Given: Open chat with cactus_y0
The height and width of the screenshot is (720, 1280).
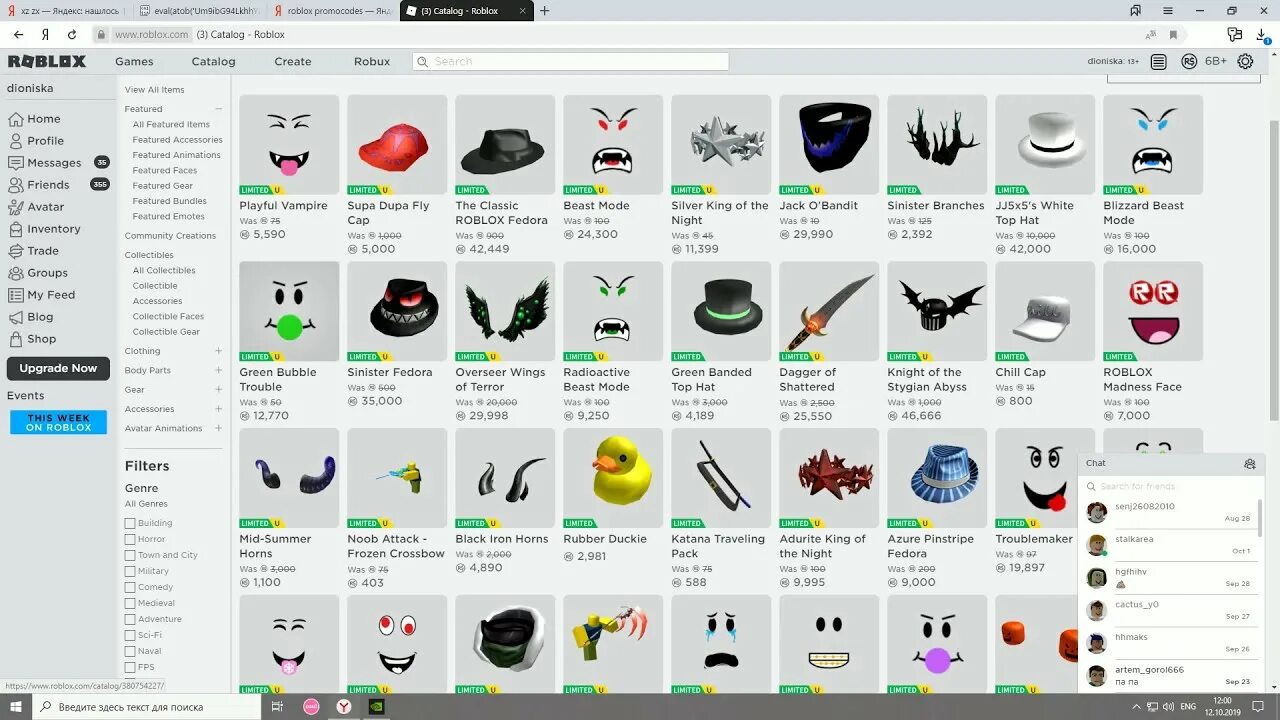Looking at the screenshot, I should [1169, 610].
